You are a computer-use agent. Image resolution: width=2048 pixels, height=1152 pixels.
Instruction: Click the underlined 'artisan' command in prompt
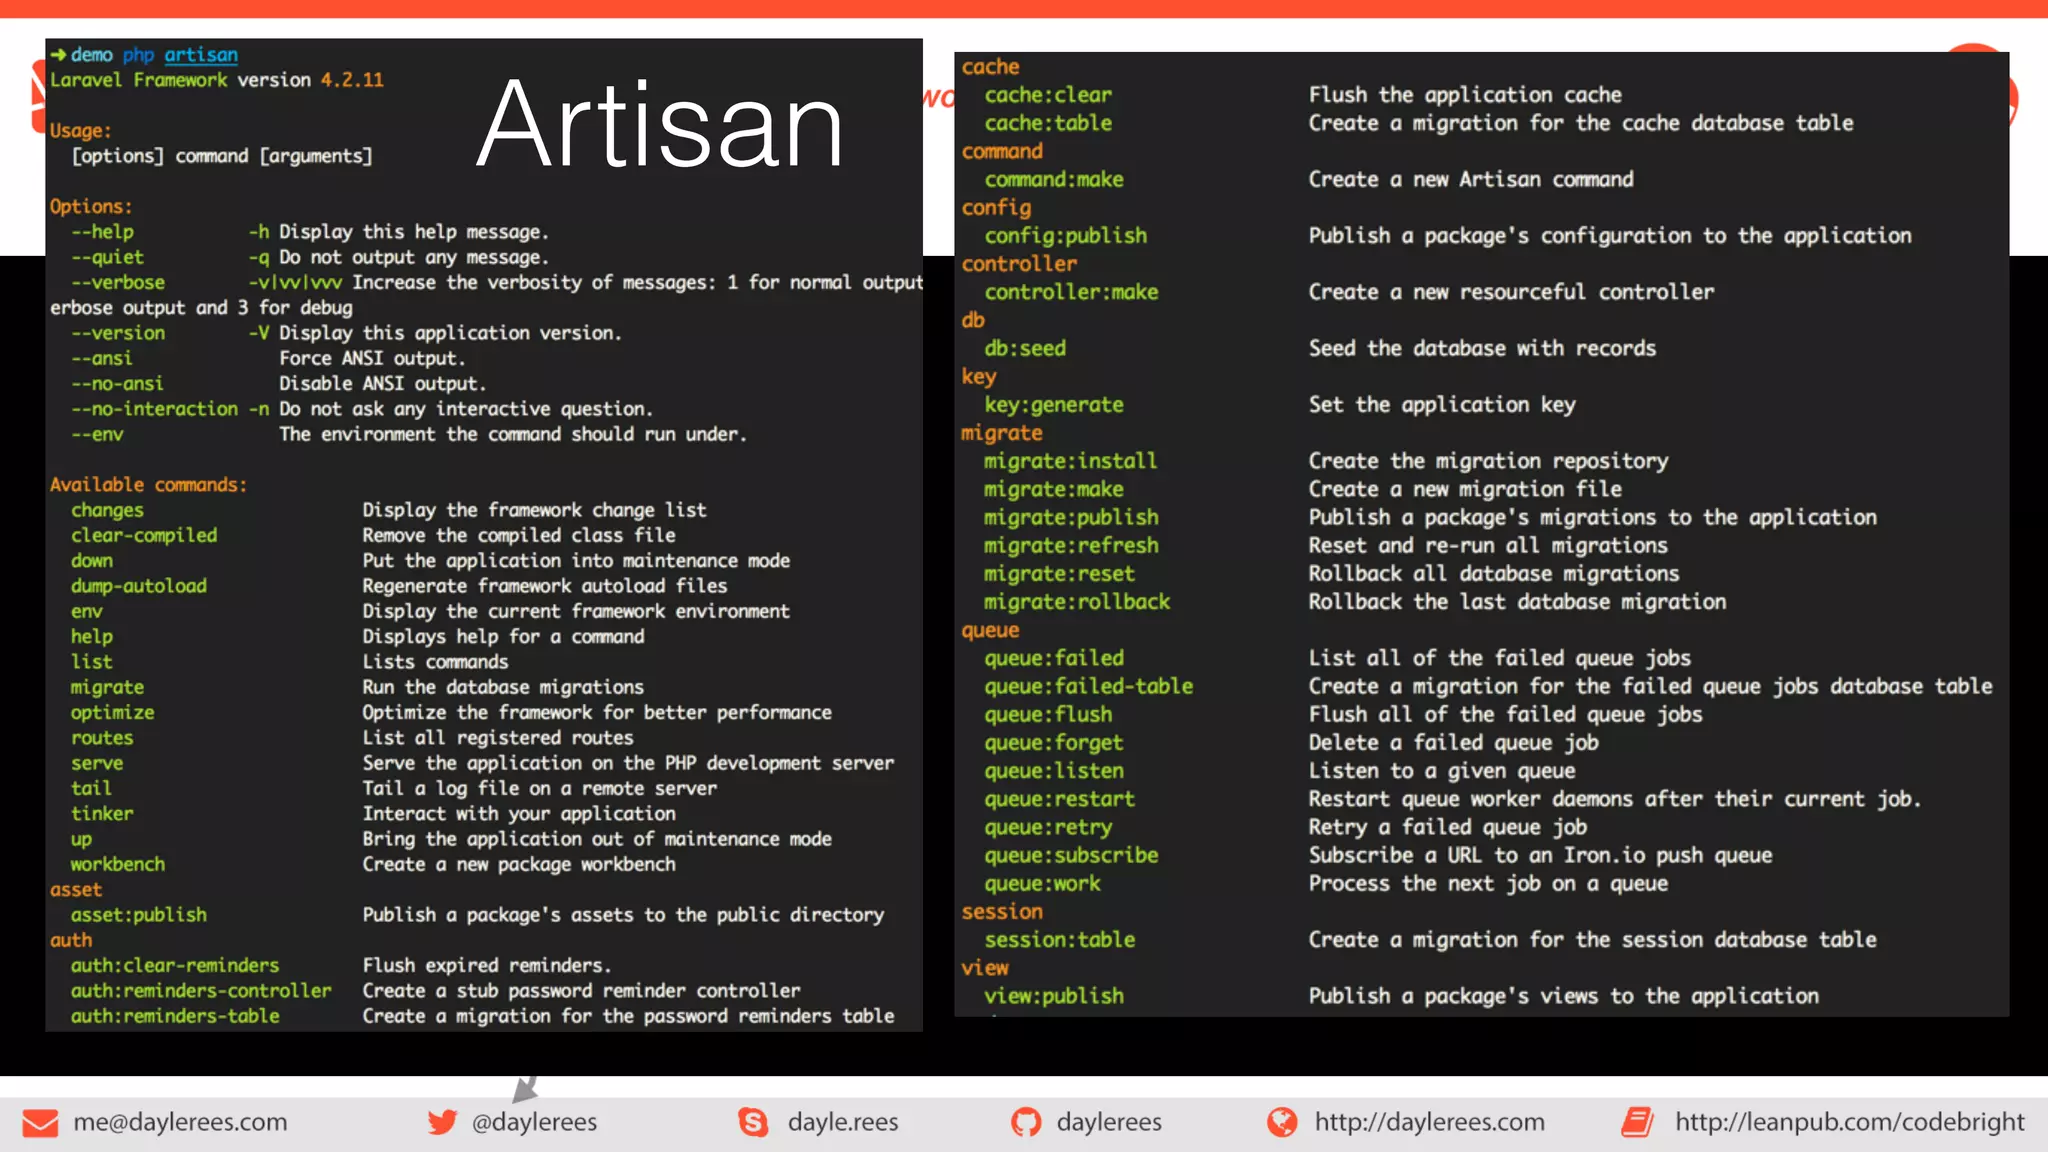pos(201,55)
